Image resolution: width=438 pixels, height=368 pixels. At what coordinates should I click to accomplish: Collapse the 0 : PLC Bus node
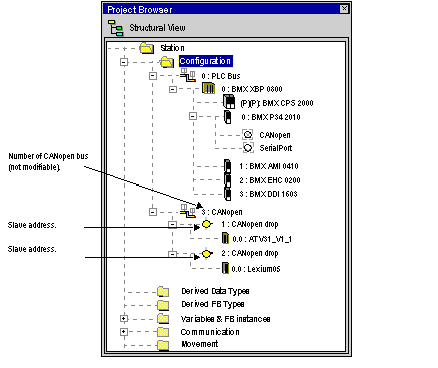point(153,76)
